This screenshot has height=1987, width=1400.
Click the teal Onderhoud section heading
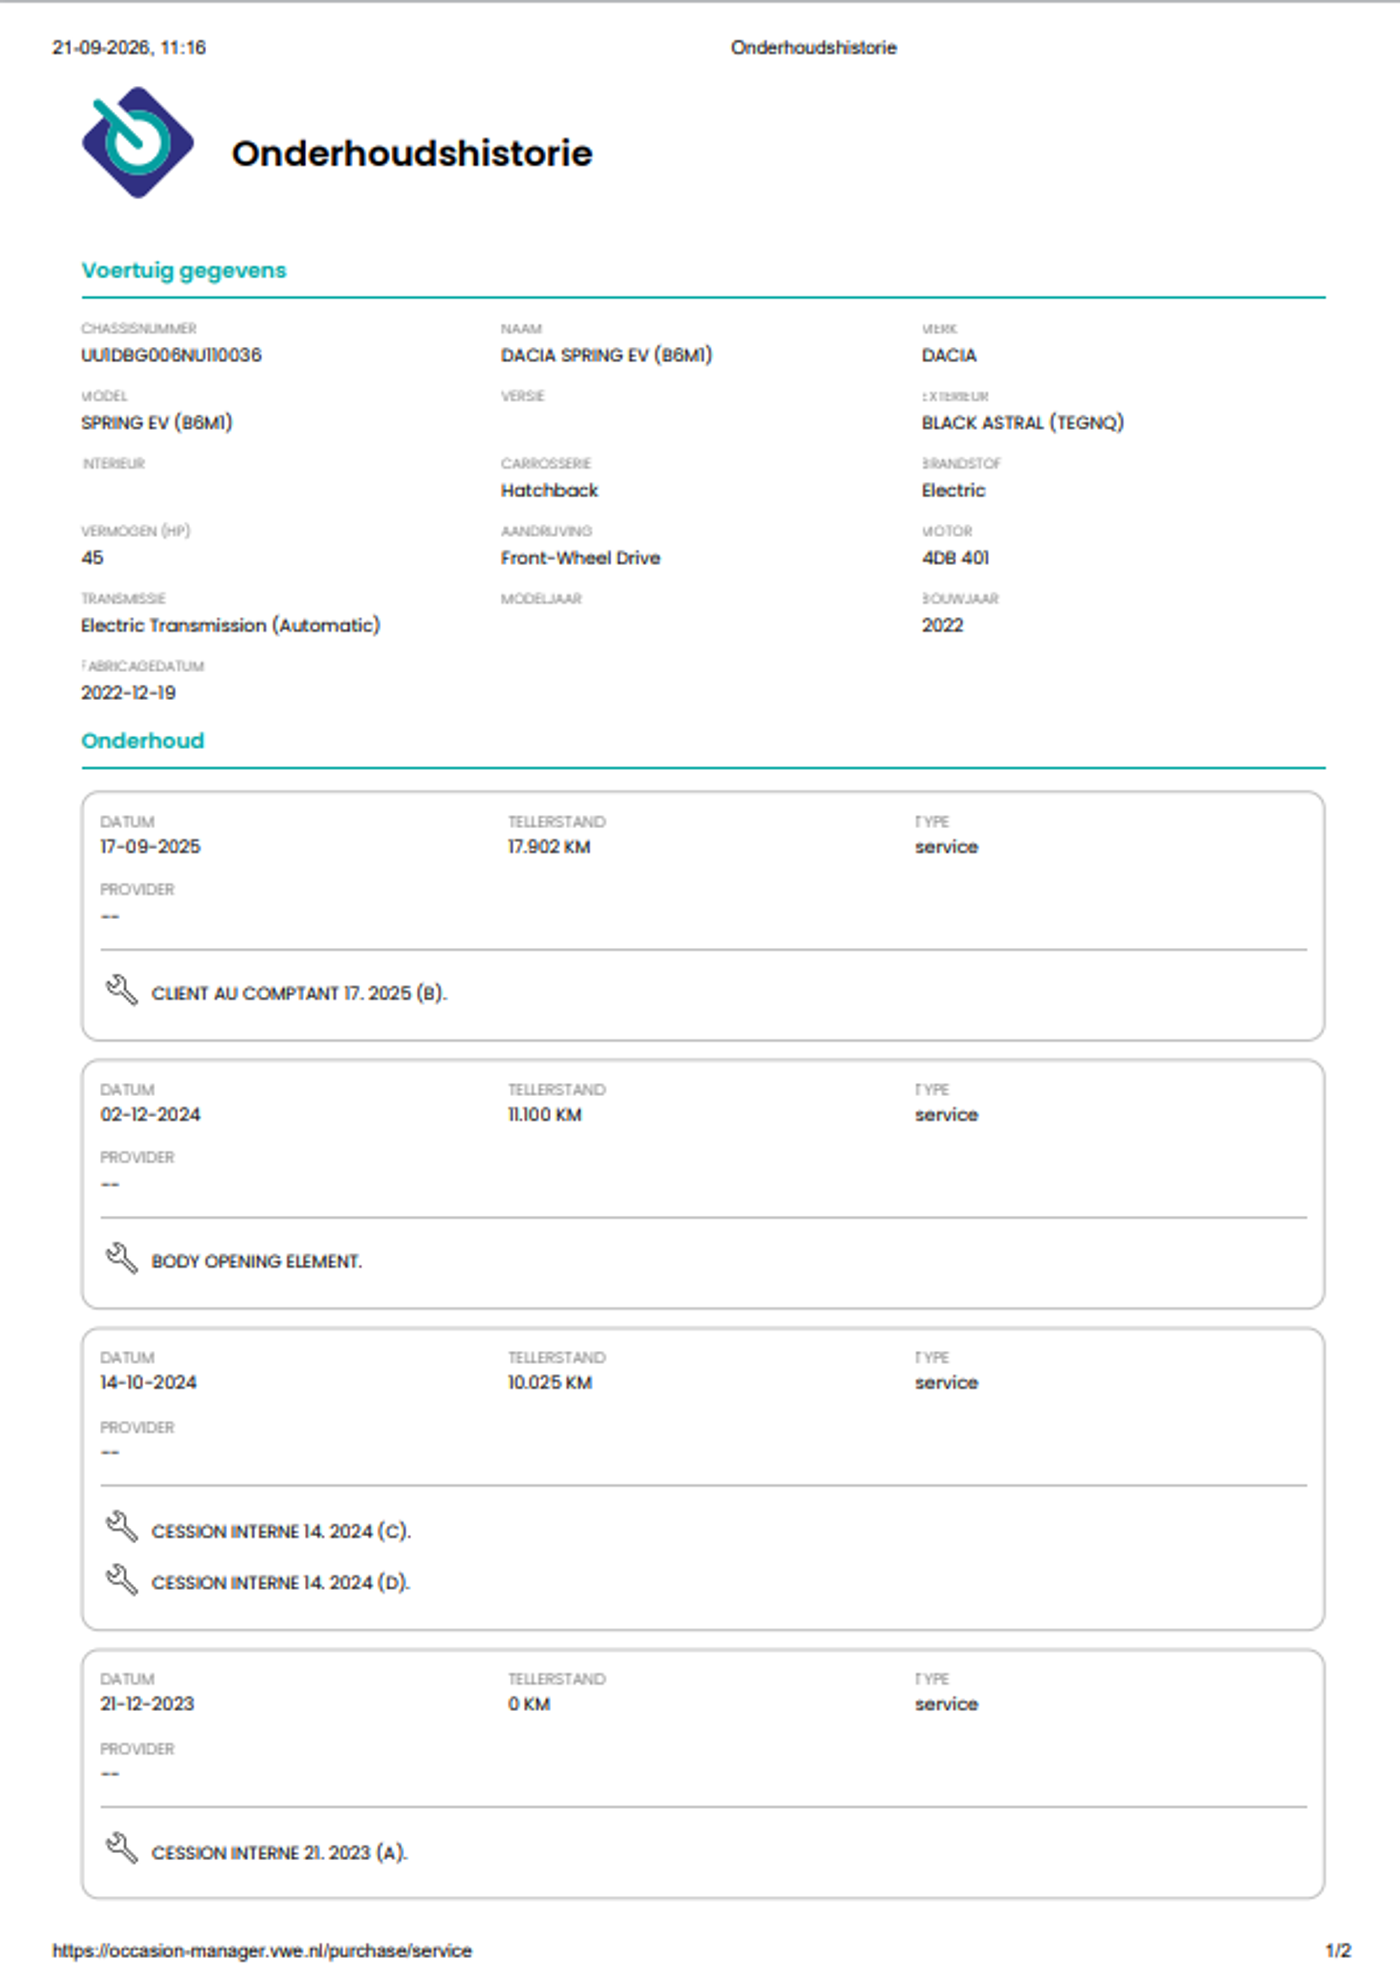tap(143, 741)
